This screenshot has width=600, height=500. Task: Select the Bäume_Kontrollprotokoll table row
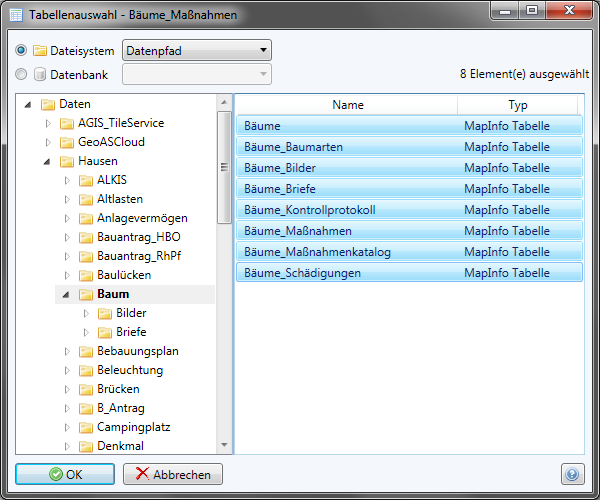409,210
